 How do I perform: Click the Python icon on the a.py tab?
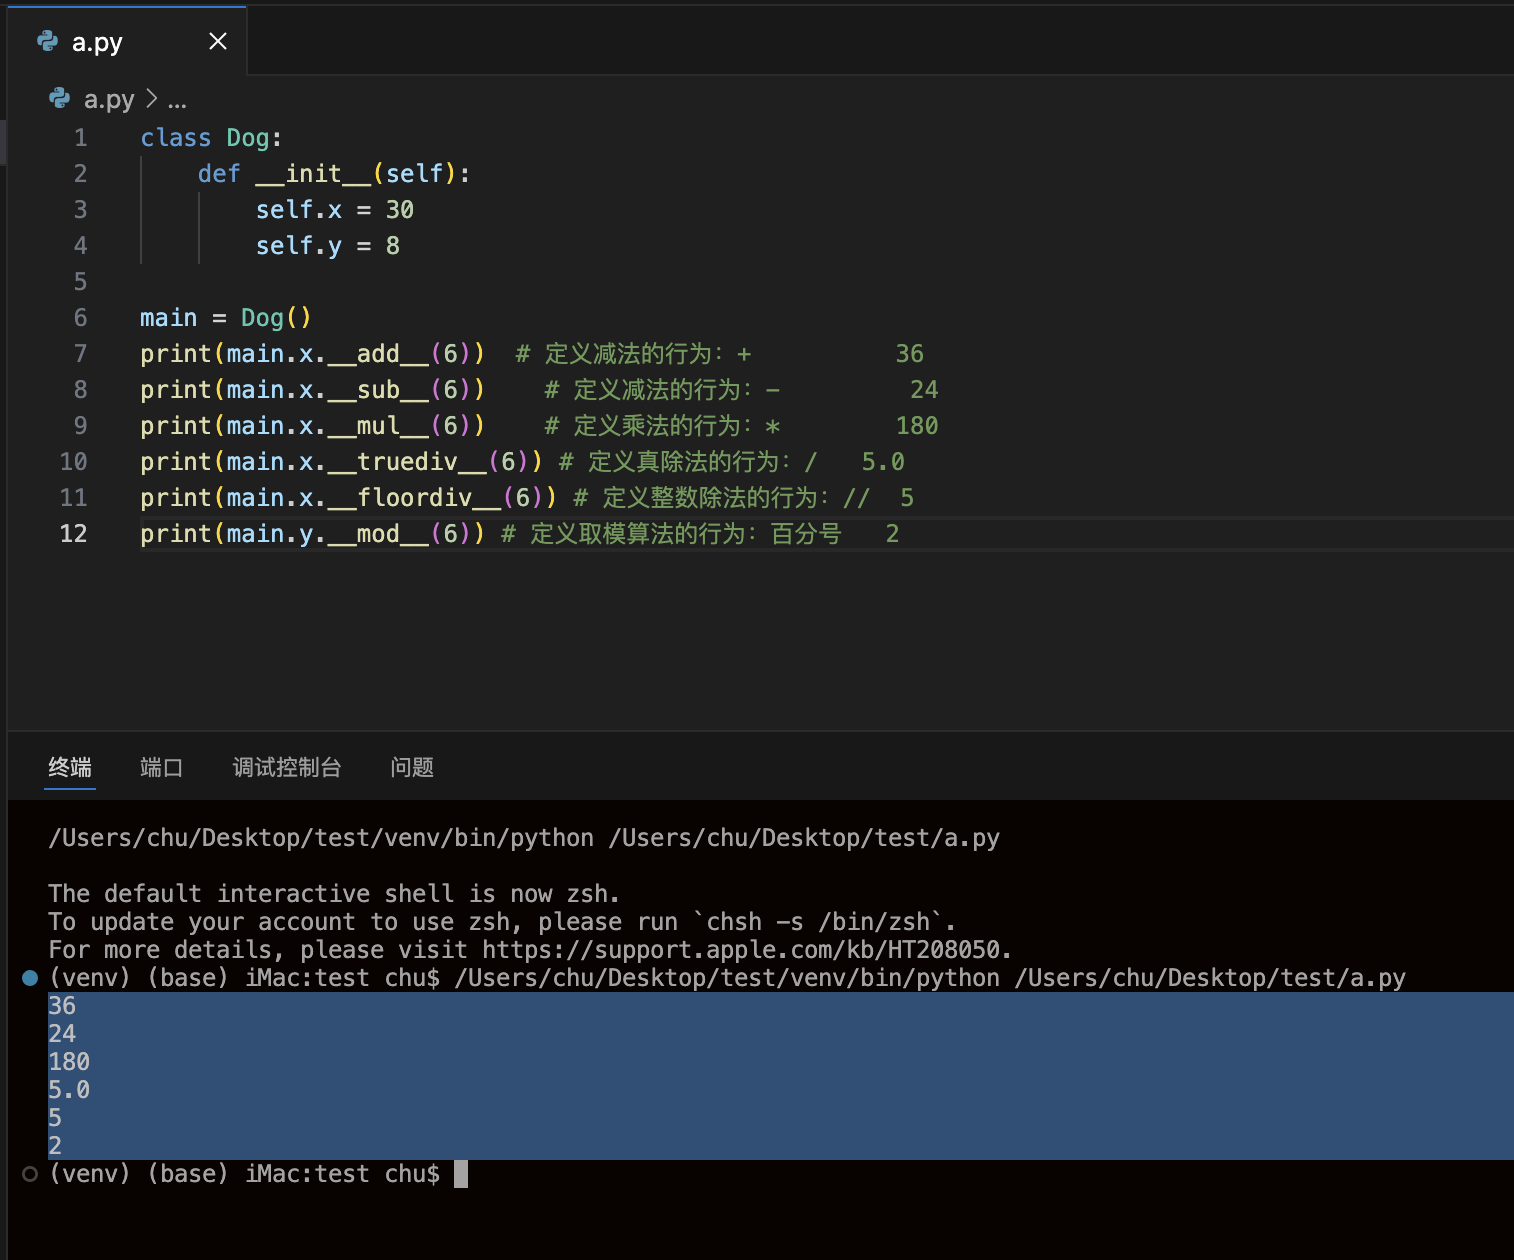pos(47,42)
